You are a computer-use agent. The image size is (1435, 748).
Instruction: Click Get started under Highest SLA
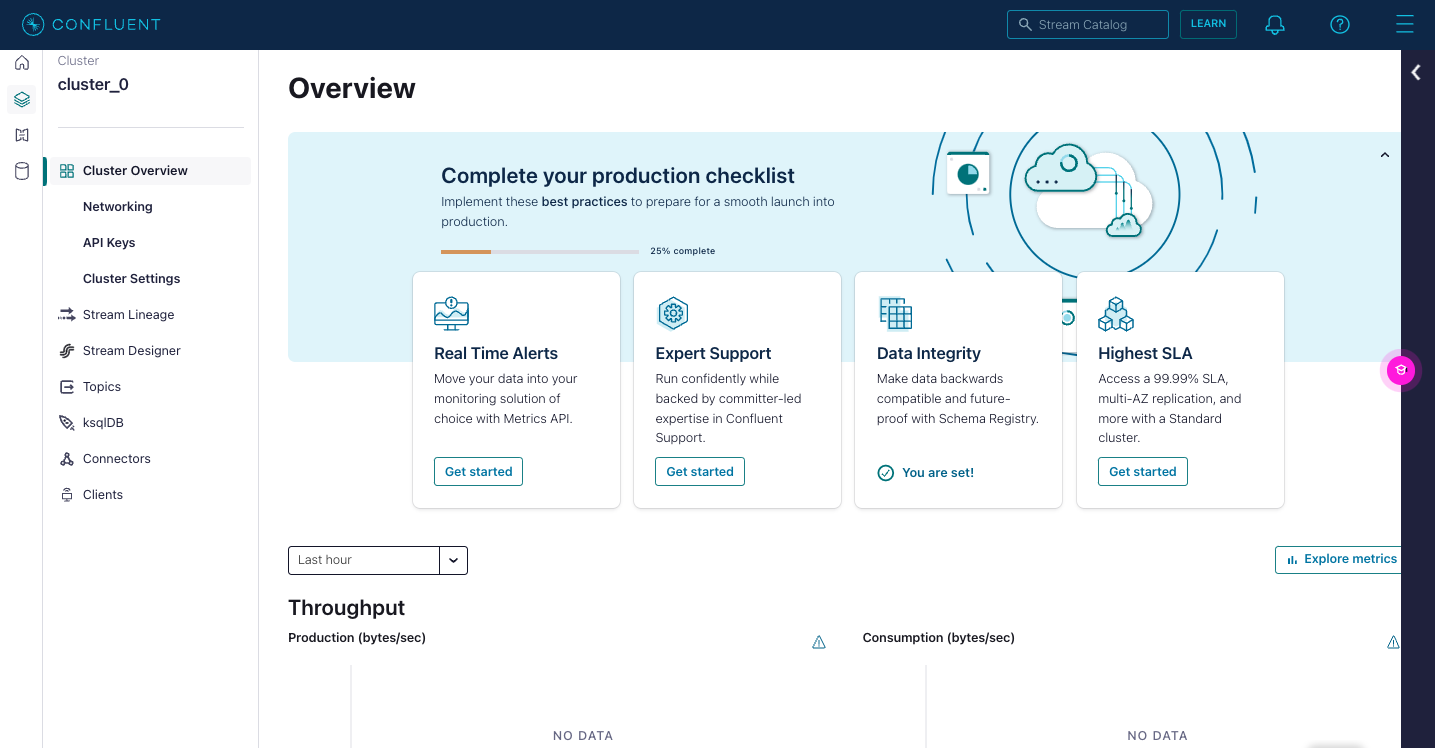coord(1143,472)
